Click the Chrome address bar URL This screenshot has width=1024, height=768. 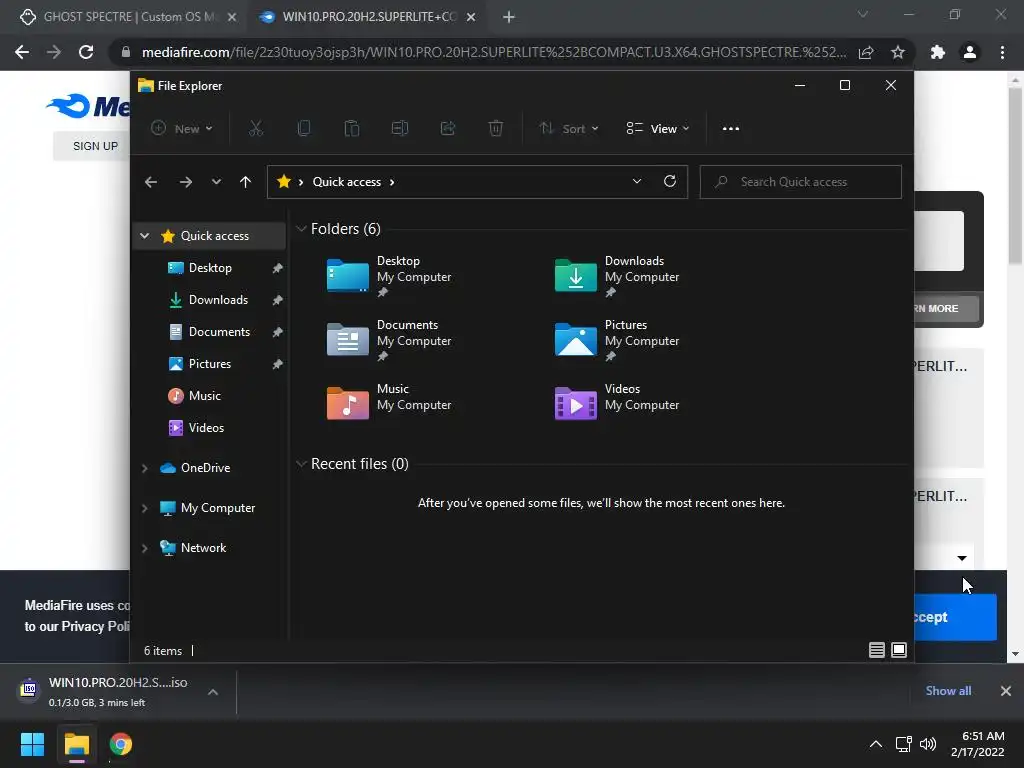[494, 52]
